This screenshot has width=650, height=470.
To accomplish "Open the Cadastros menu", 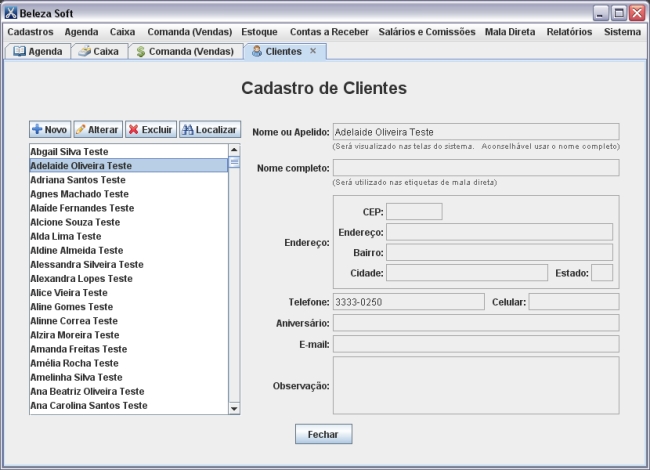I will 30,32.
